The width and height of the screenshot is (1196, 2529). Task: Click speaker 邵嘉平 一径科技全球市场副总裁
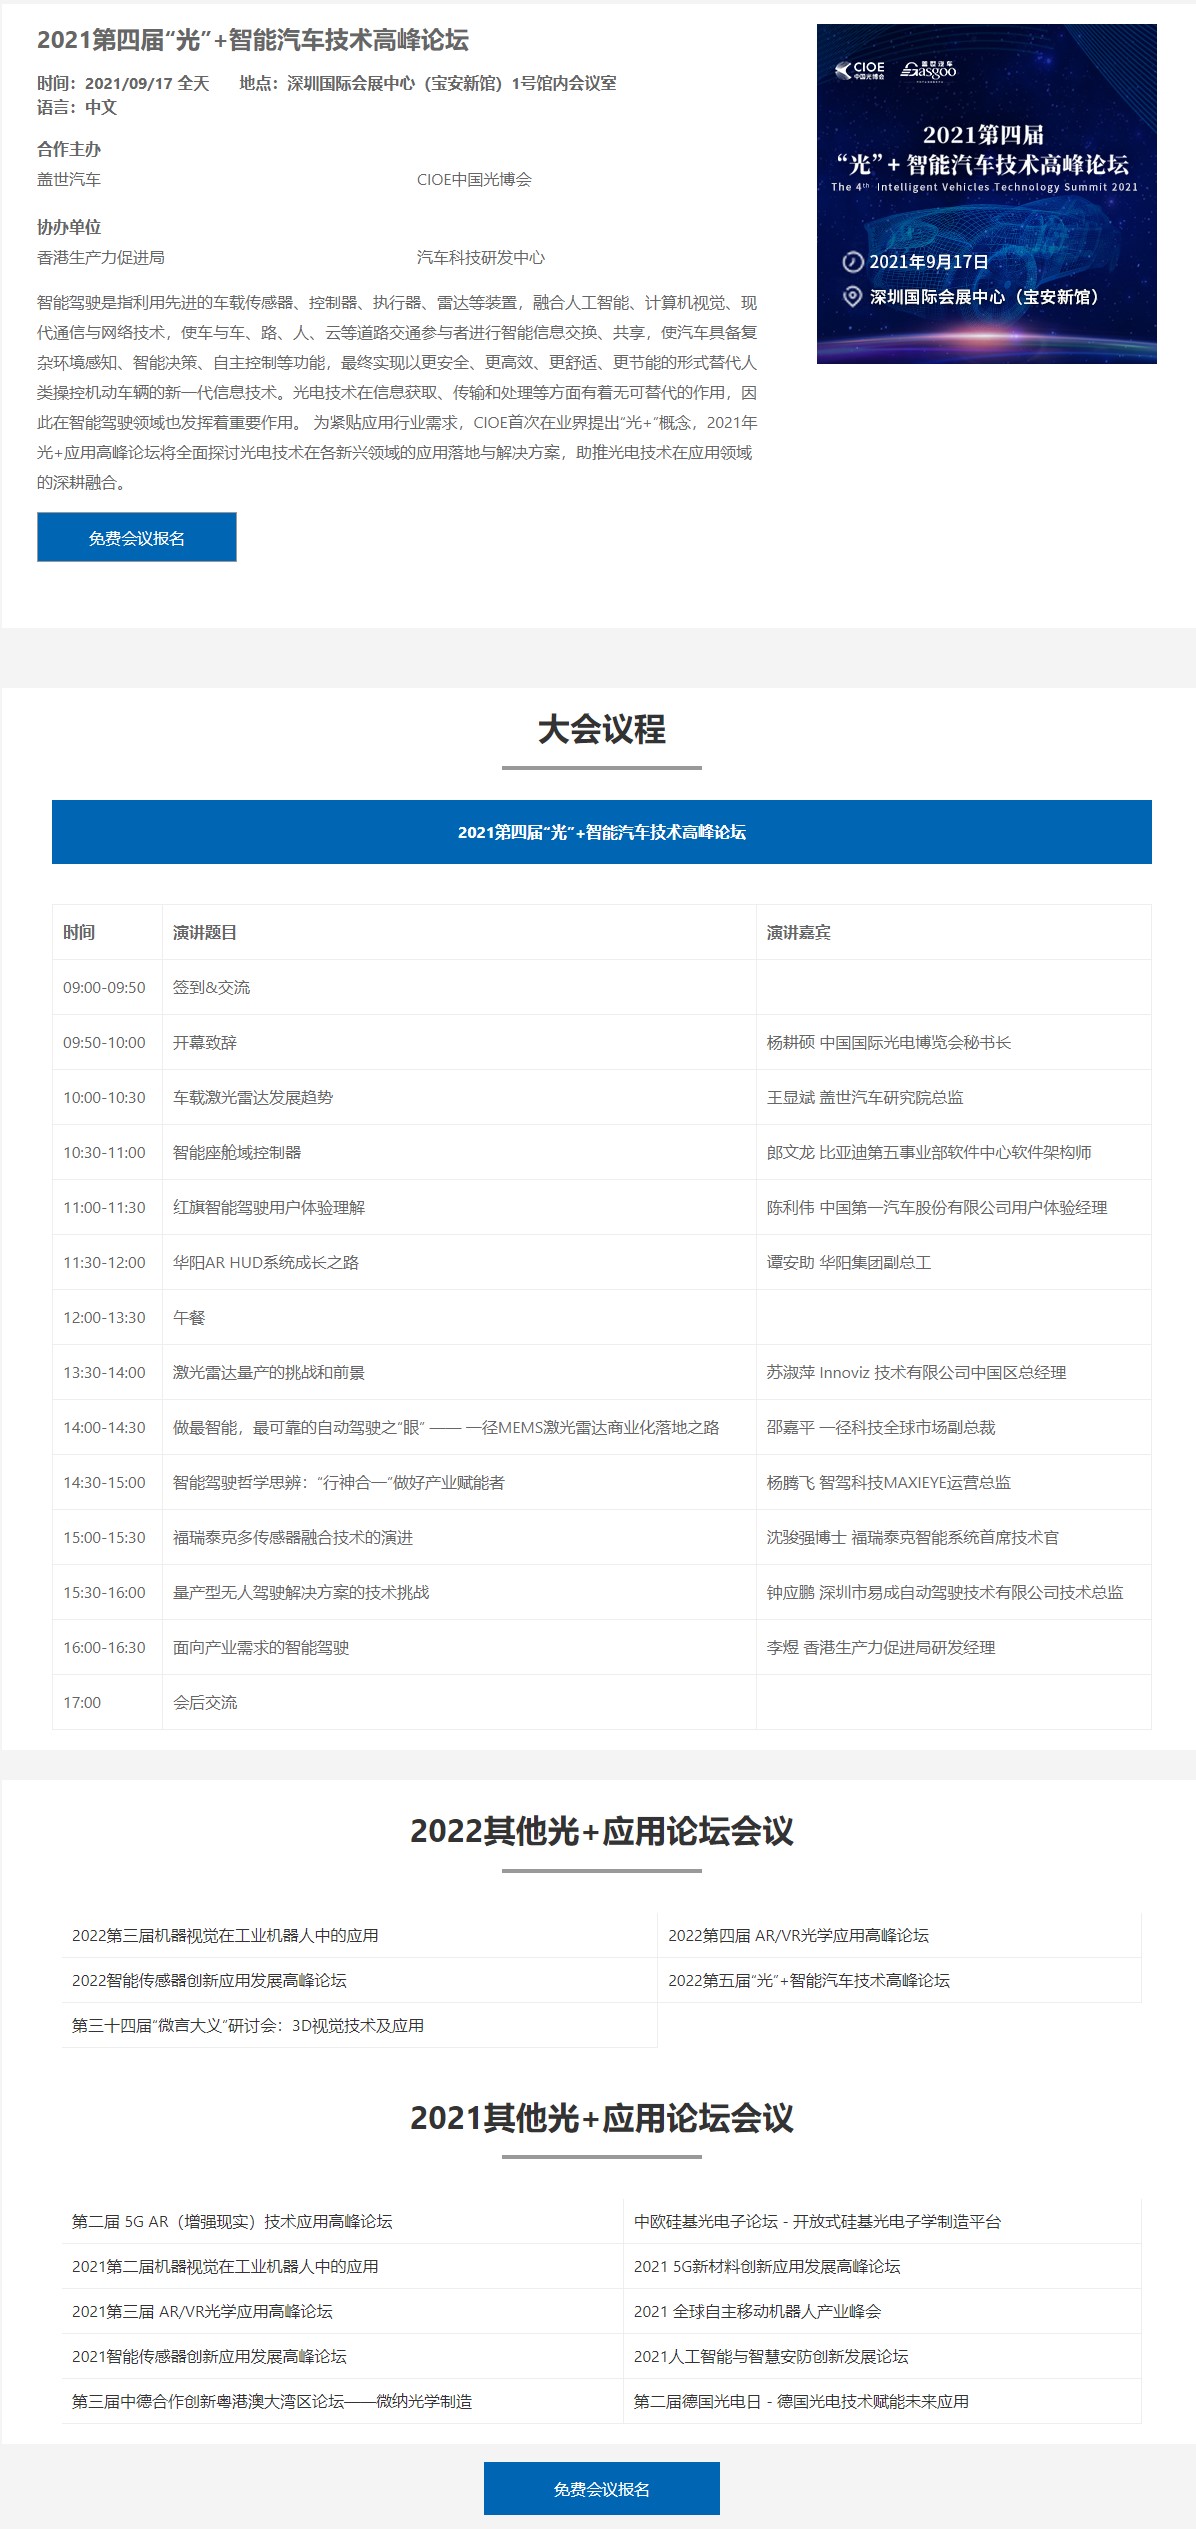[x=881, y=1427]
